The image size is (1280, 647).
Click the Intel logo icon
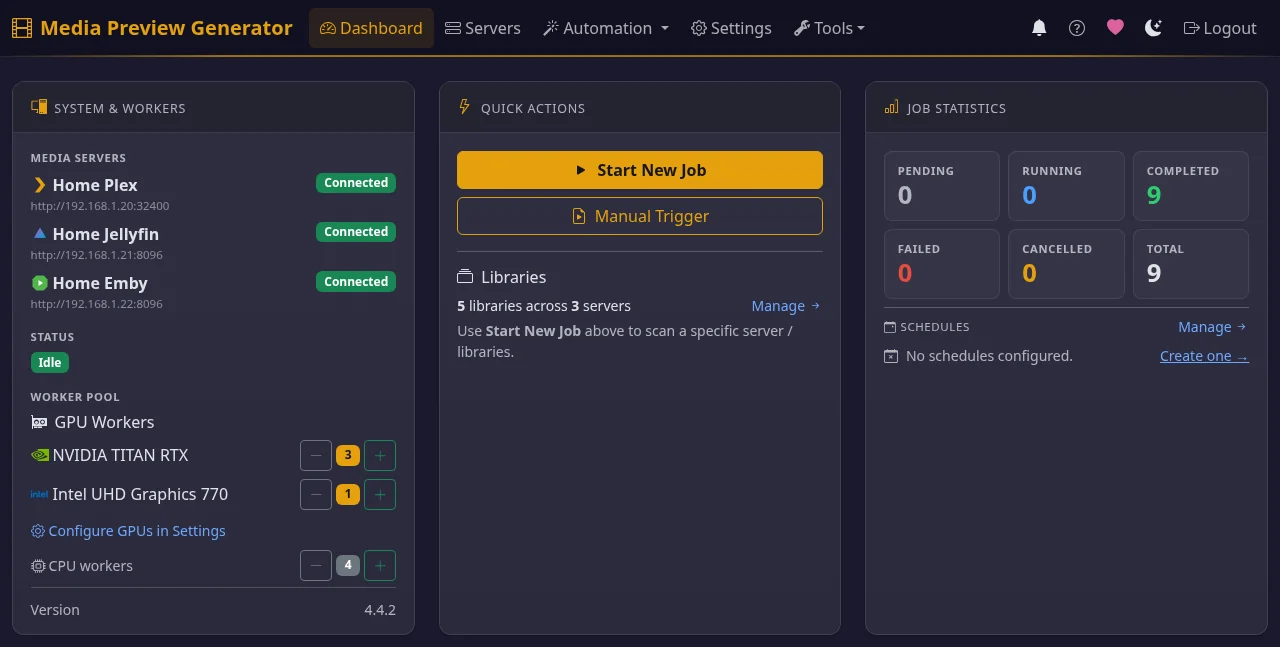pos(39,494)
